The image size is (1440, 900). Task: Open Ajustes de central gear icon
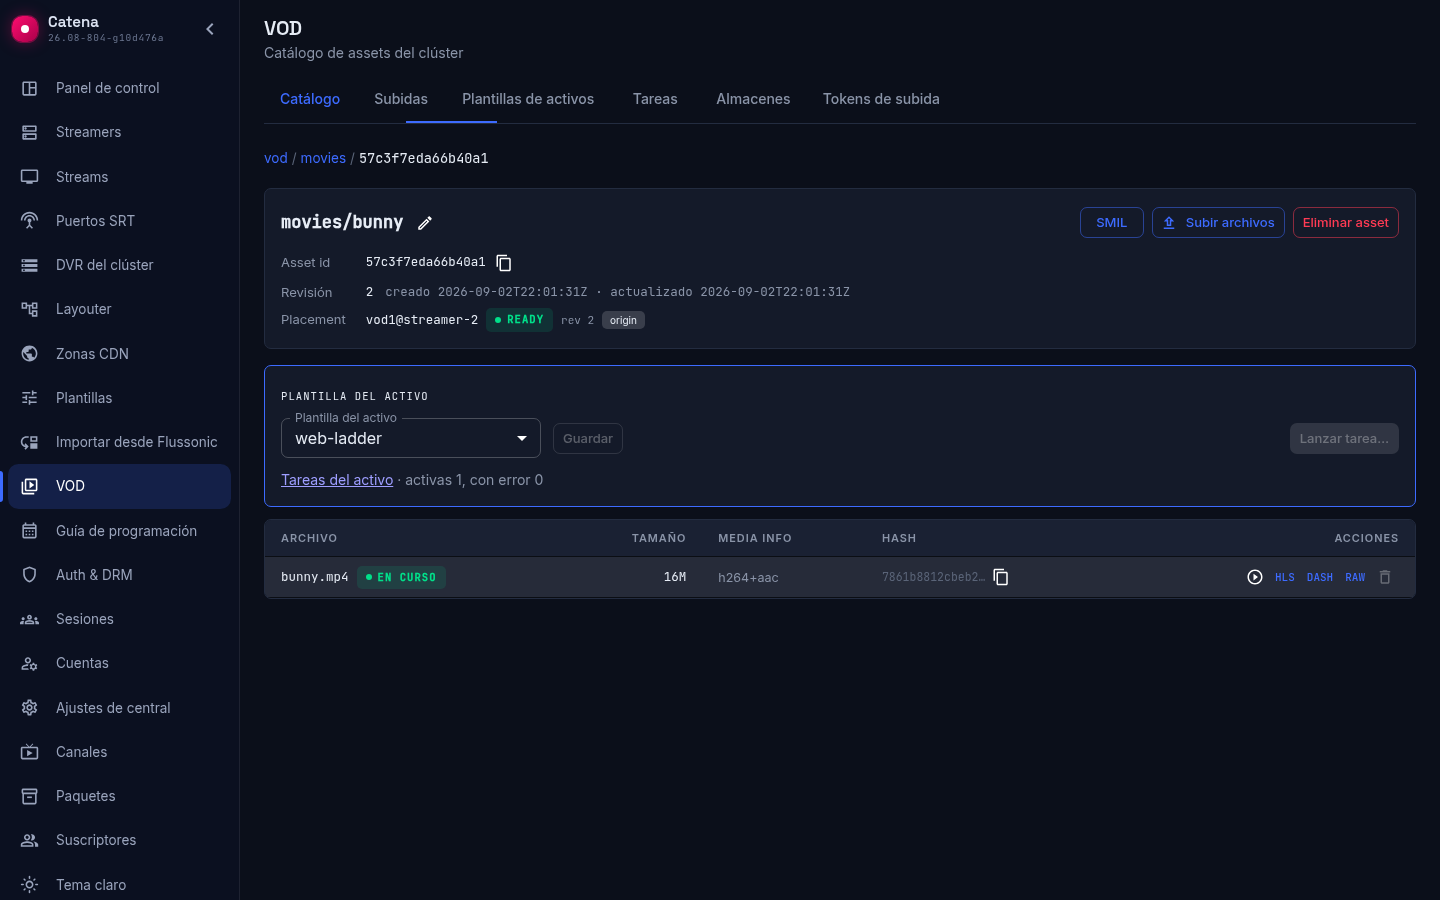tap(30, 708)
